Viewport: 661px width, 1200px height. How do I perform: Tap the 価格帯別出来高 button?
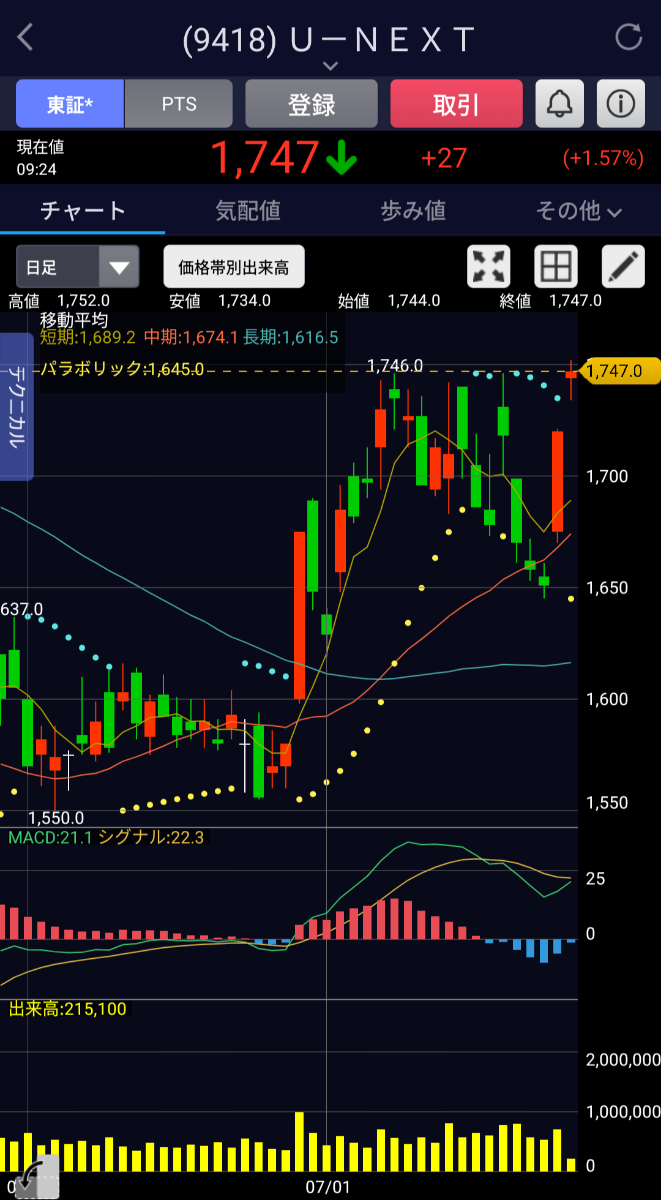coord(234,267)
